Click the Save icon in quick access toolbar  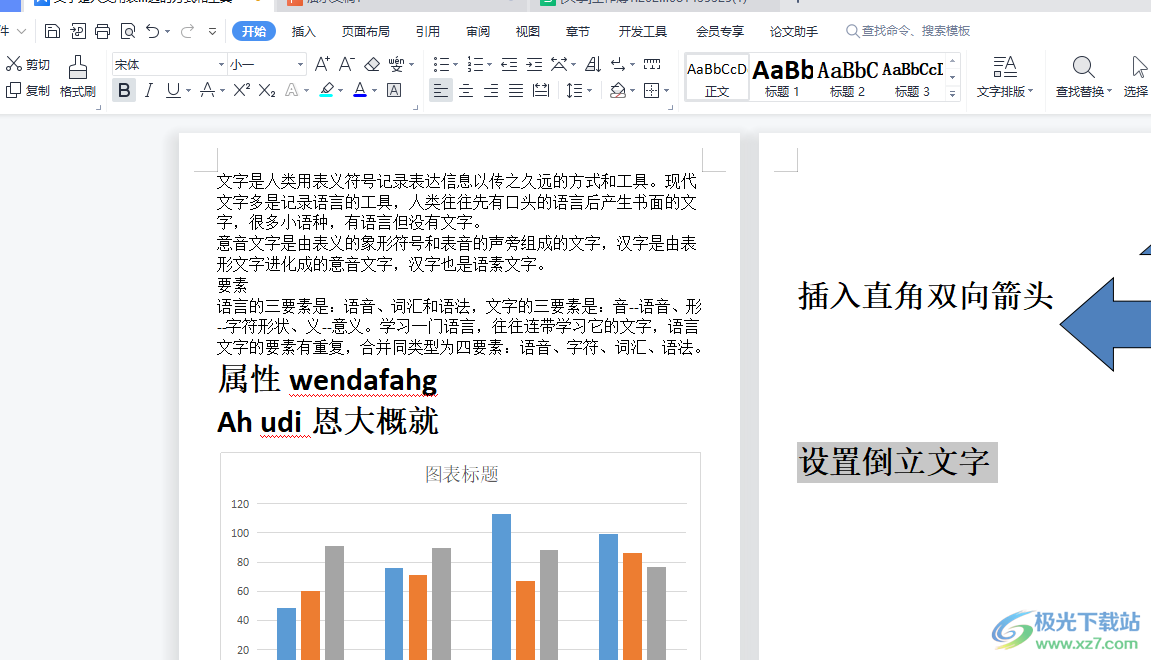pos(52,31)
